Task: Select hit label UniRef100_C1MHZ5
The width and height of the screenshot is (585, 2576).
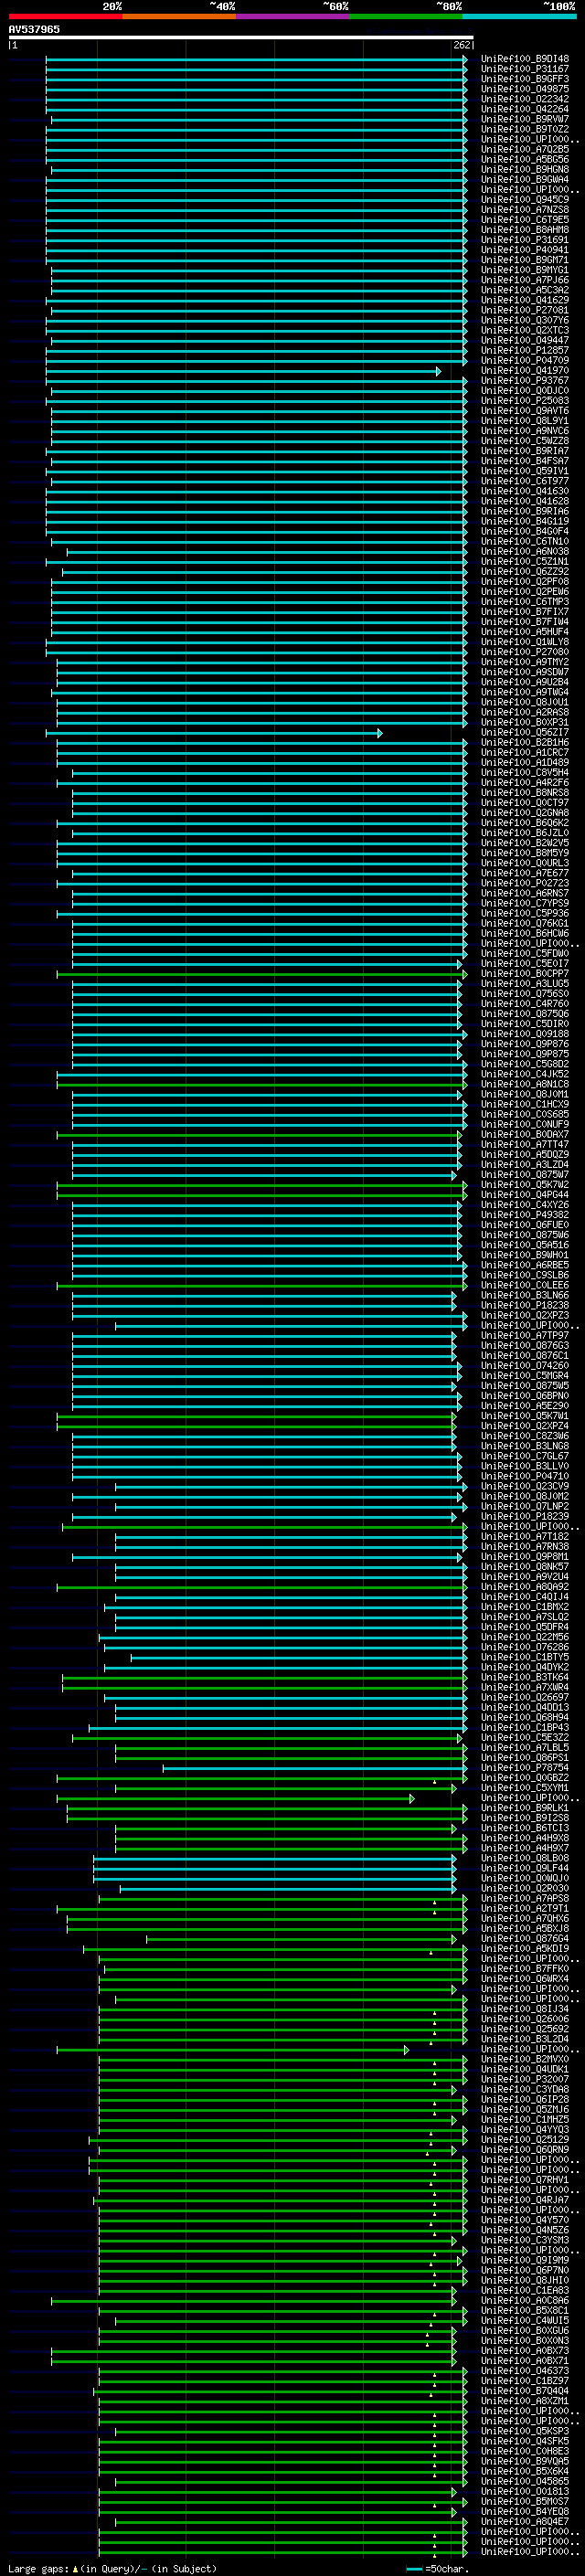Action: point(525,2120)
